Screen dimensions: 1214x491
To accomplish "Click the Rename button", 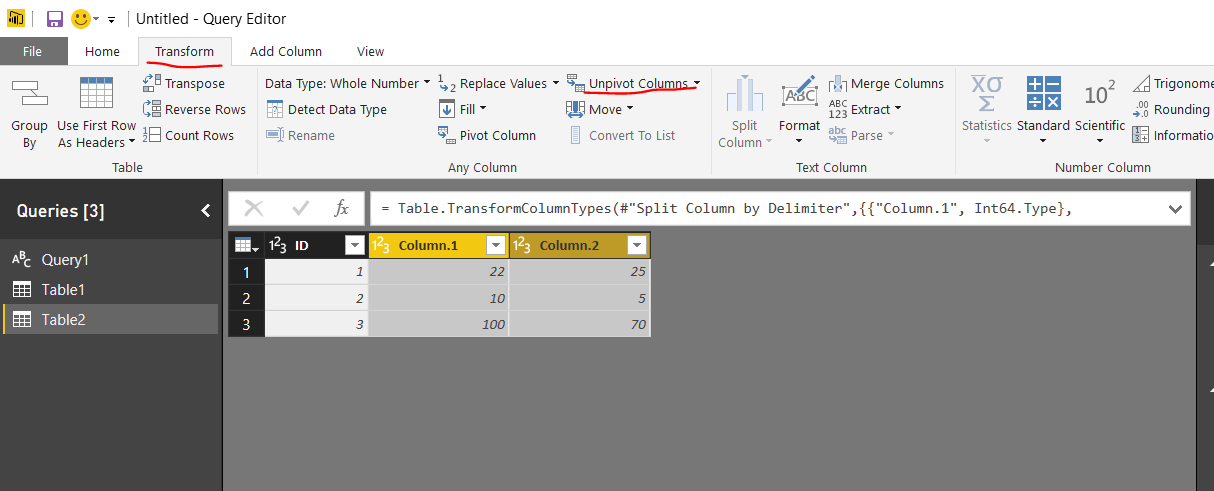I will click(300, 135).
